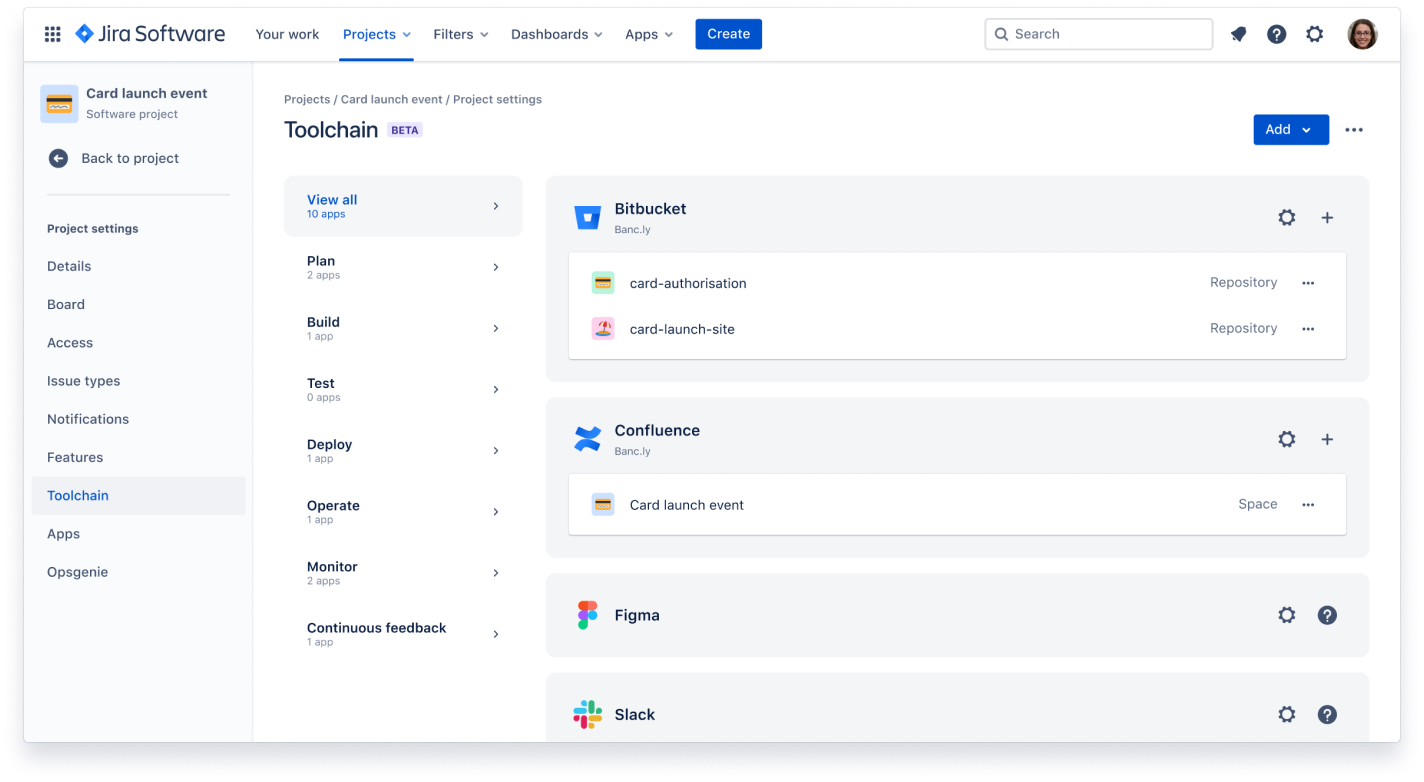Click the Create button
Screen dimensions: 1424x782
point(728,33)
